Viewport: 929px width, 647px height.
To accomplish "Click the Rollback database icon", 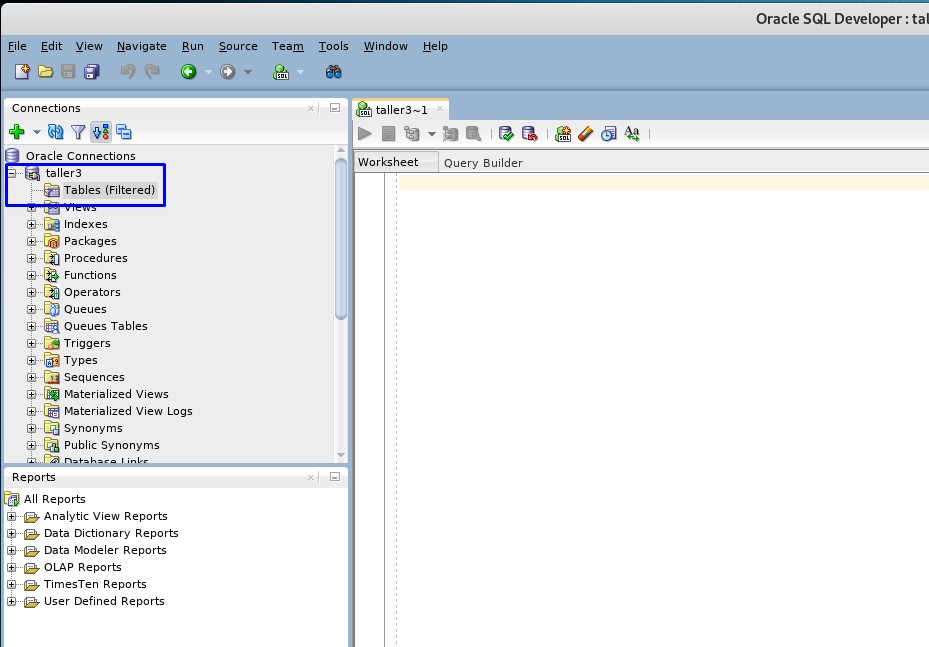I will (530, 133).
